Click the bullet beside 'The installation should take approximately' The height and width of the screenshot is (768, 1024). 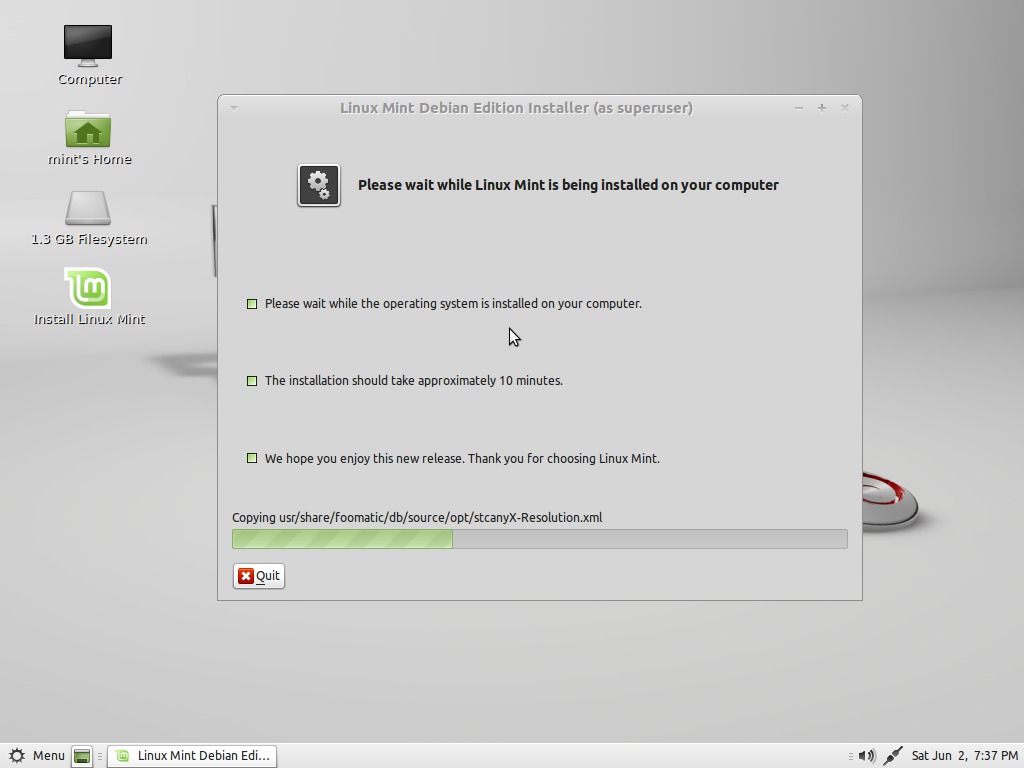252,381
